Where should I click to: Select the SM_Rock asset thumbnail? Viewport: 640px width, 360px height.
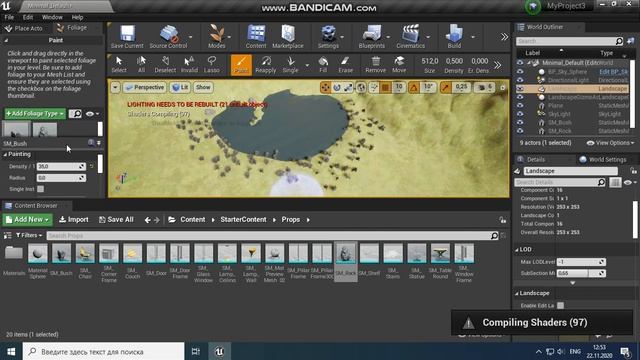click(x=346, y=261)
